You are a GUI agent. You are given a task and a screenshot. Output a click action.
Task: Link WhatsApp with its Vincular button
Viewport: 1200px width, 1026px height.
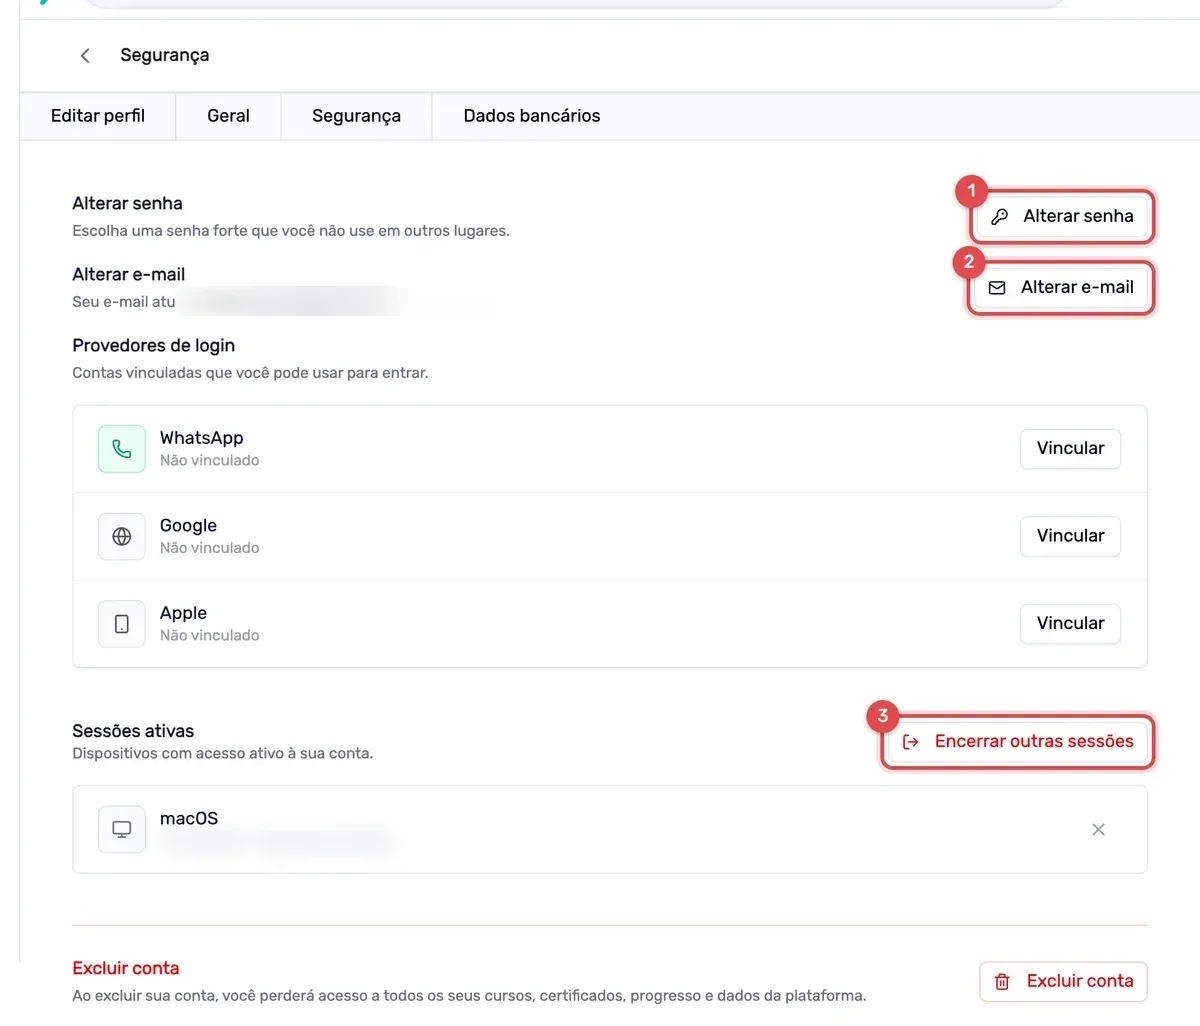(1070, 448)
